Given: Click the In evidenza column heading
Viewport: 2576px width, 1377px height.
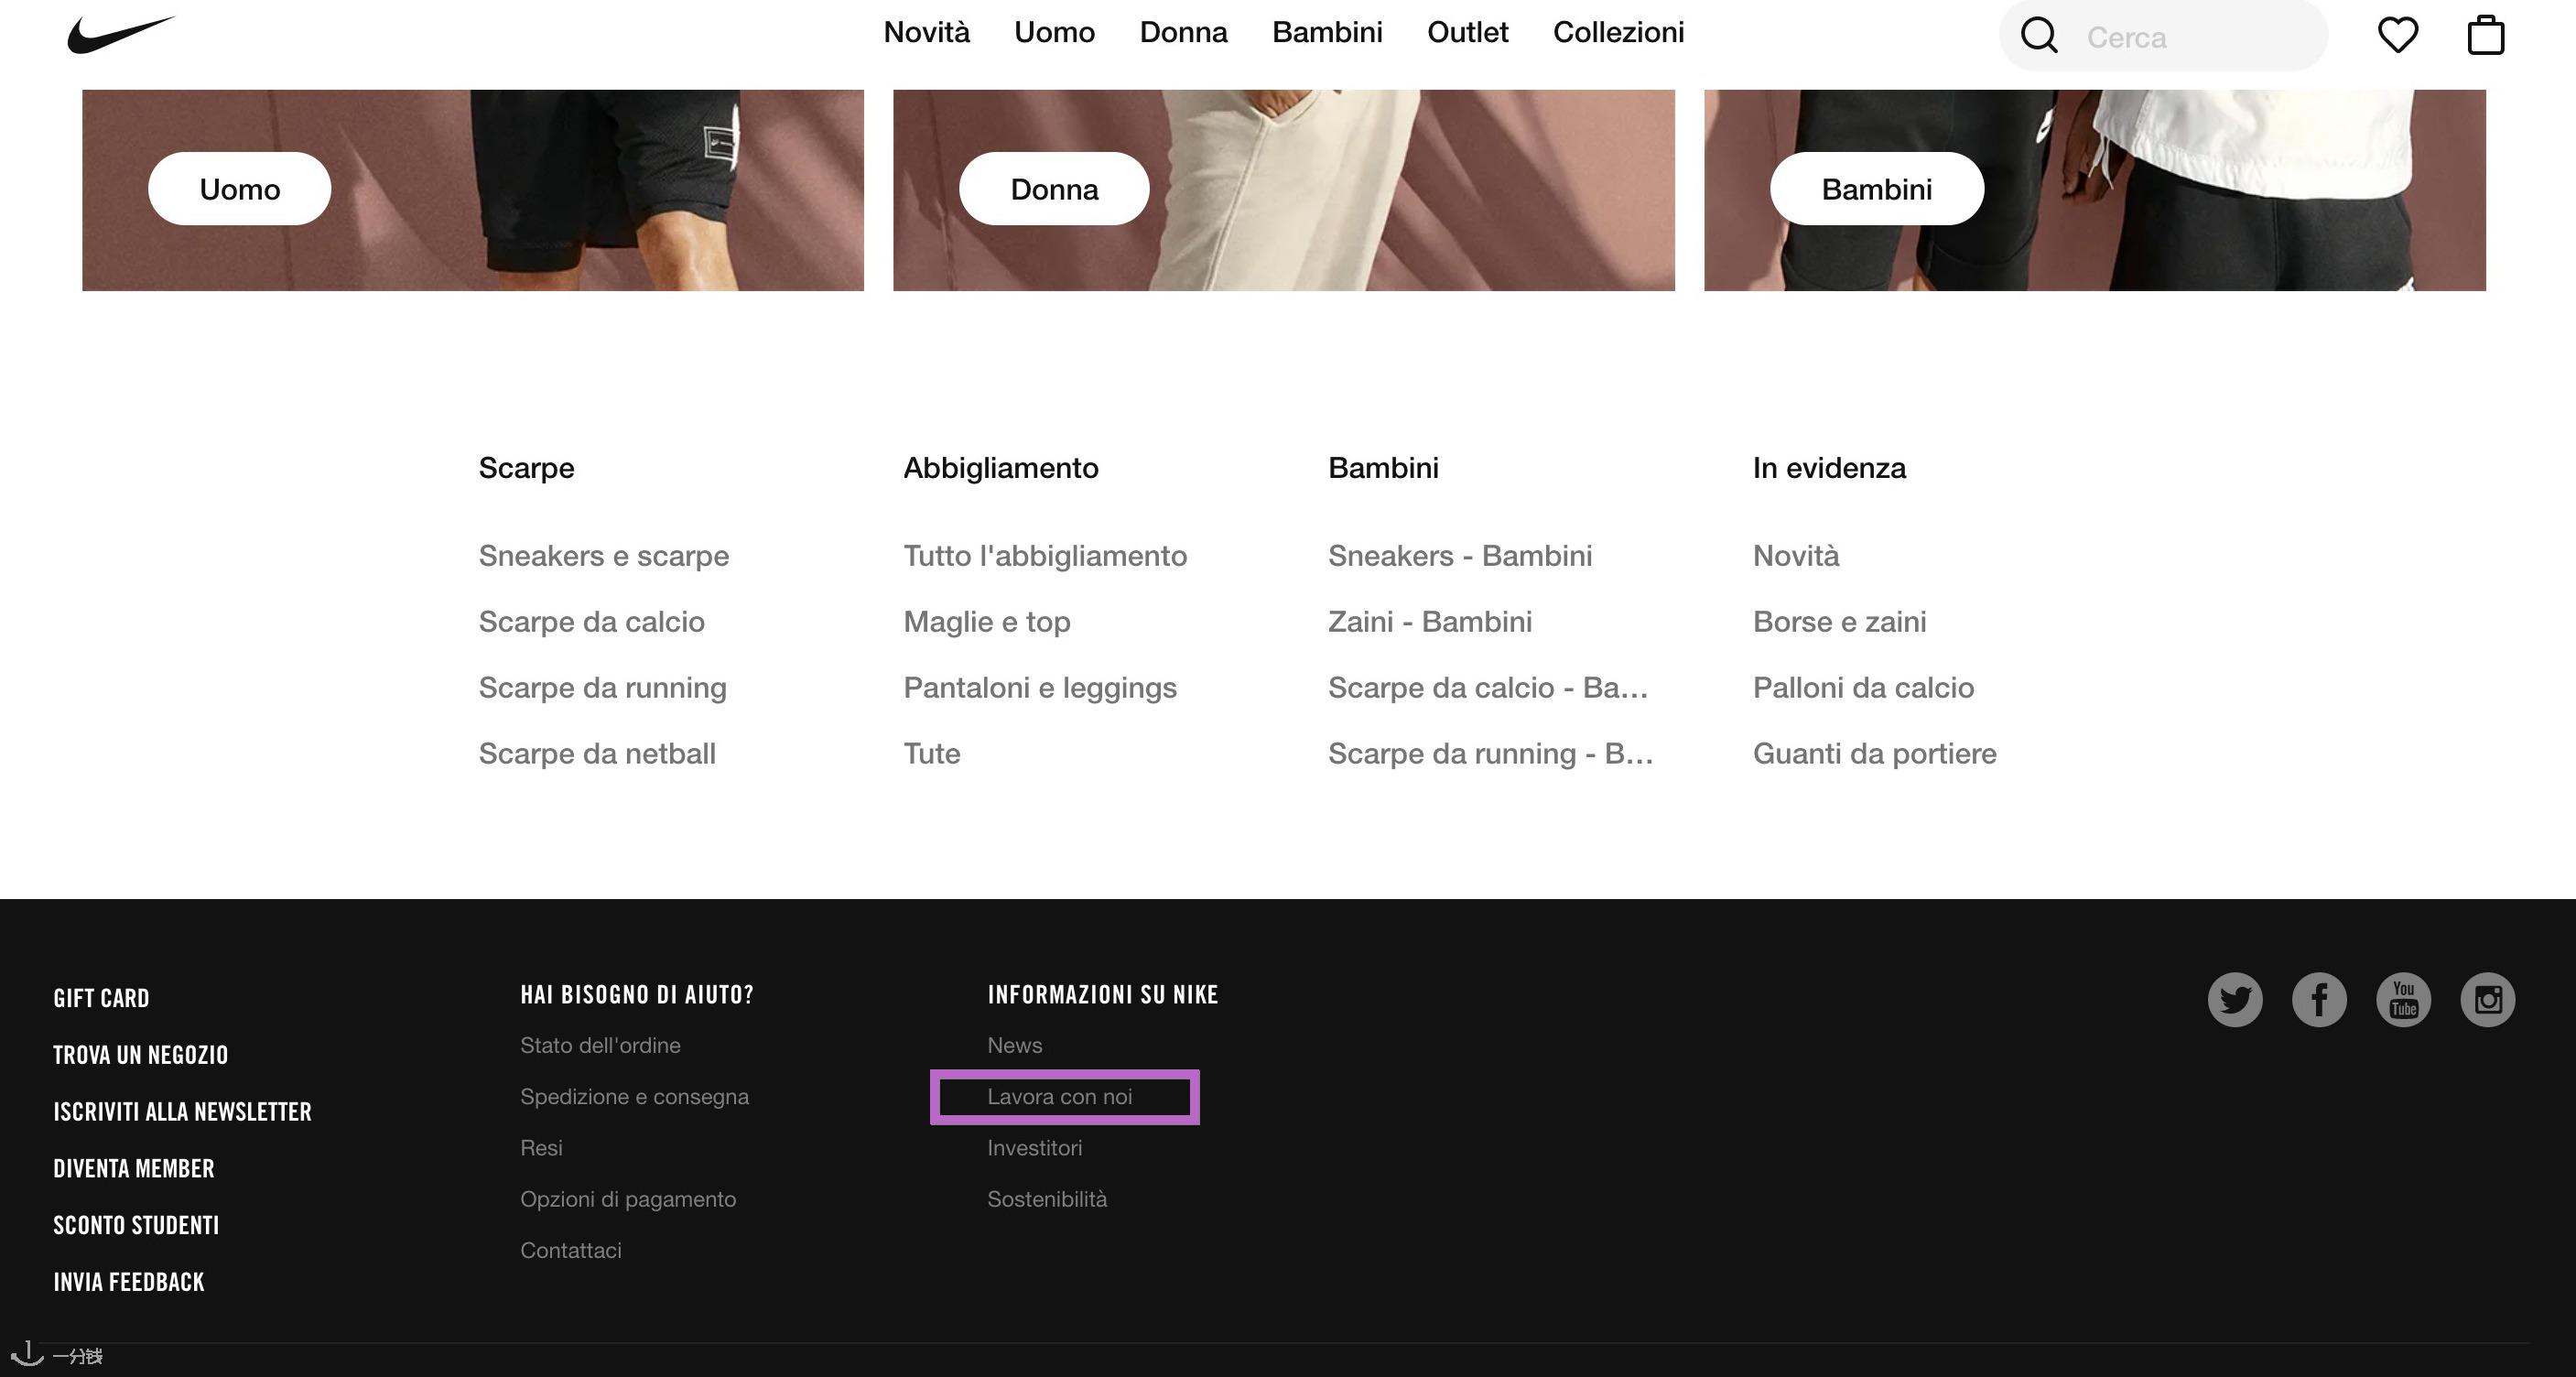Looking at the screenshot, I should click(x=1829, y=468).
